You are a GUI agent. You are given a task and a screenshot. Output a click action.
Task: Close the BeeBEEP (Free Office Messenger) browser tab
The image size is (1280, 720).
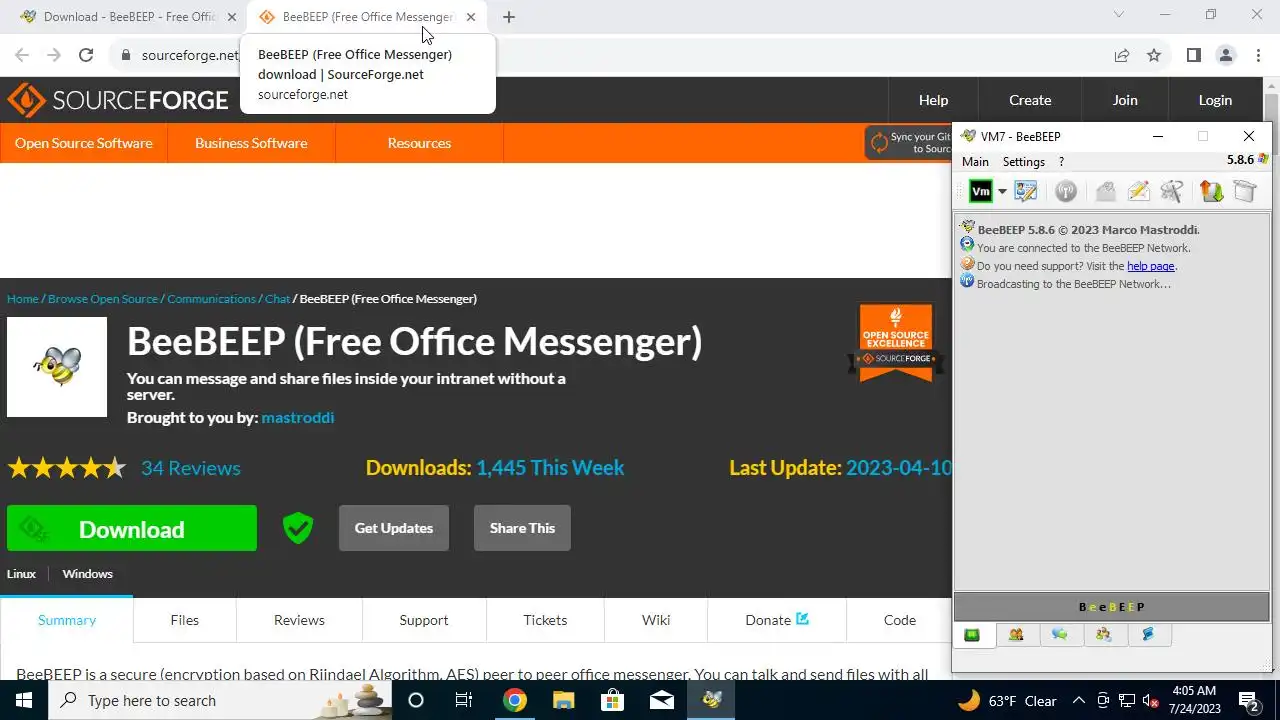pos(471,17)
